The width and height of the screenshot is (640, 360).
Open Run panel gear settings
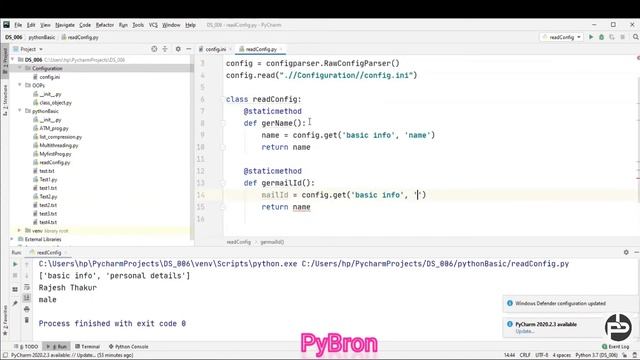(x=626, y=253)
